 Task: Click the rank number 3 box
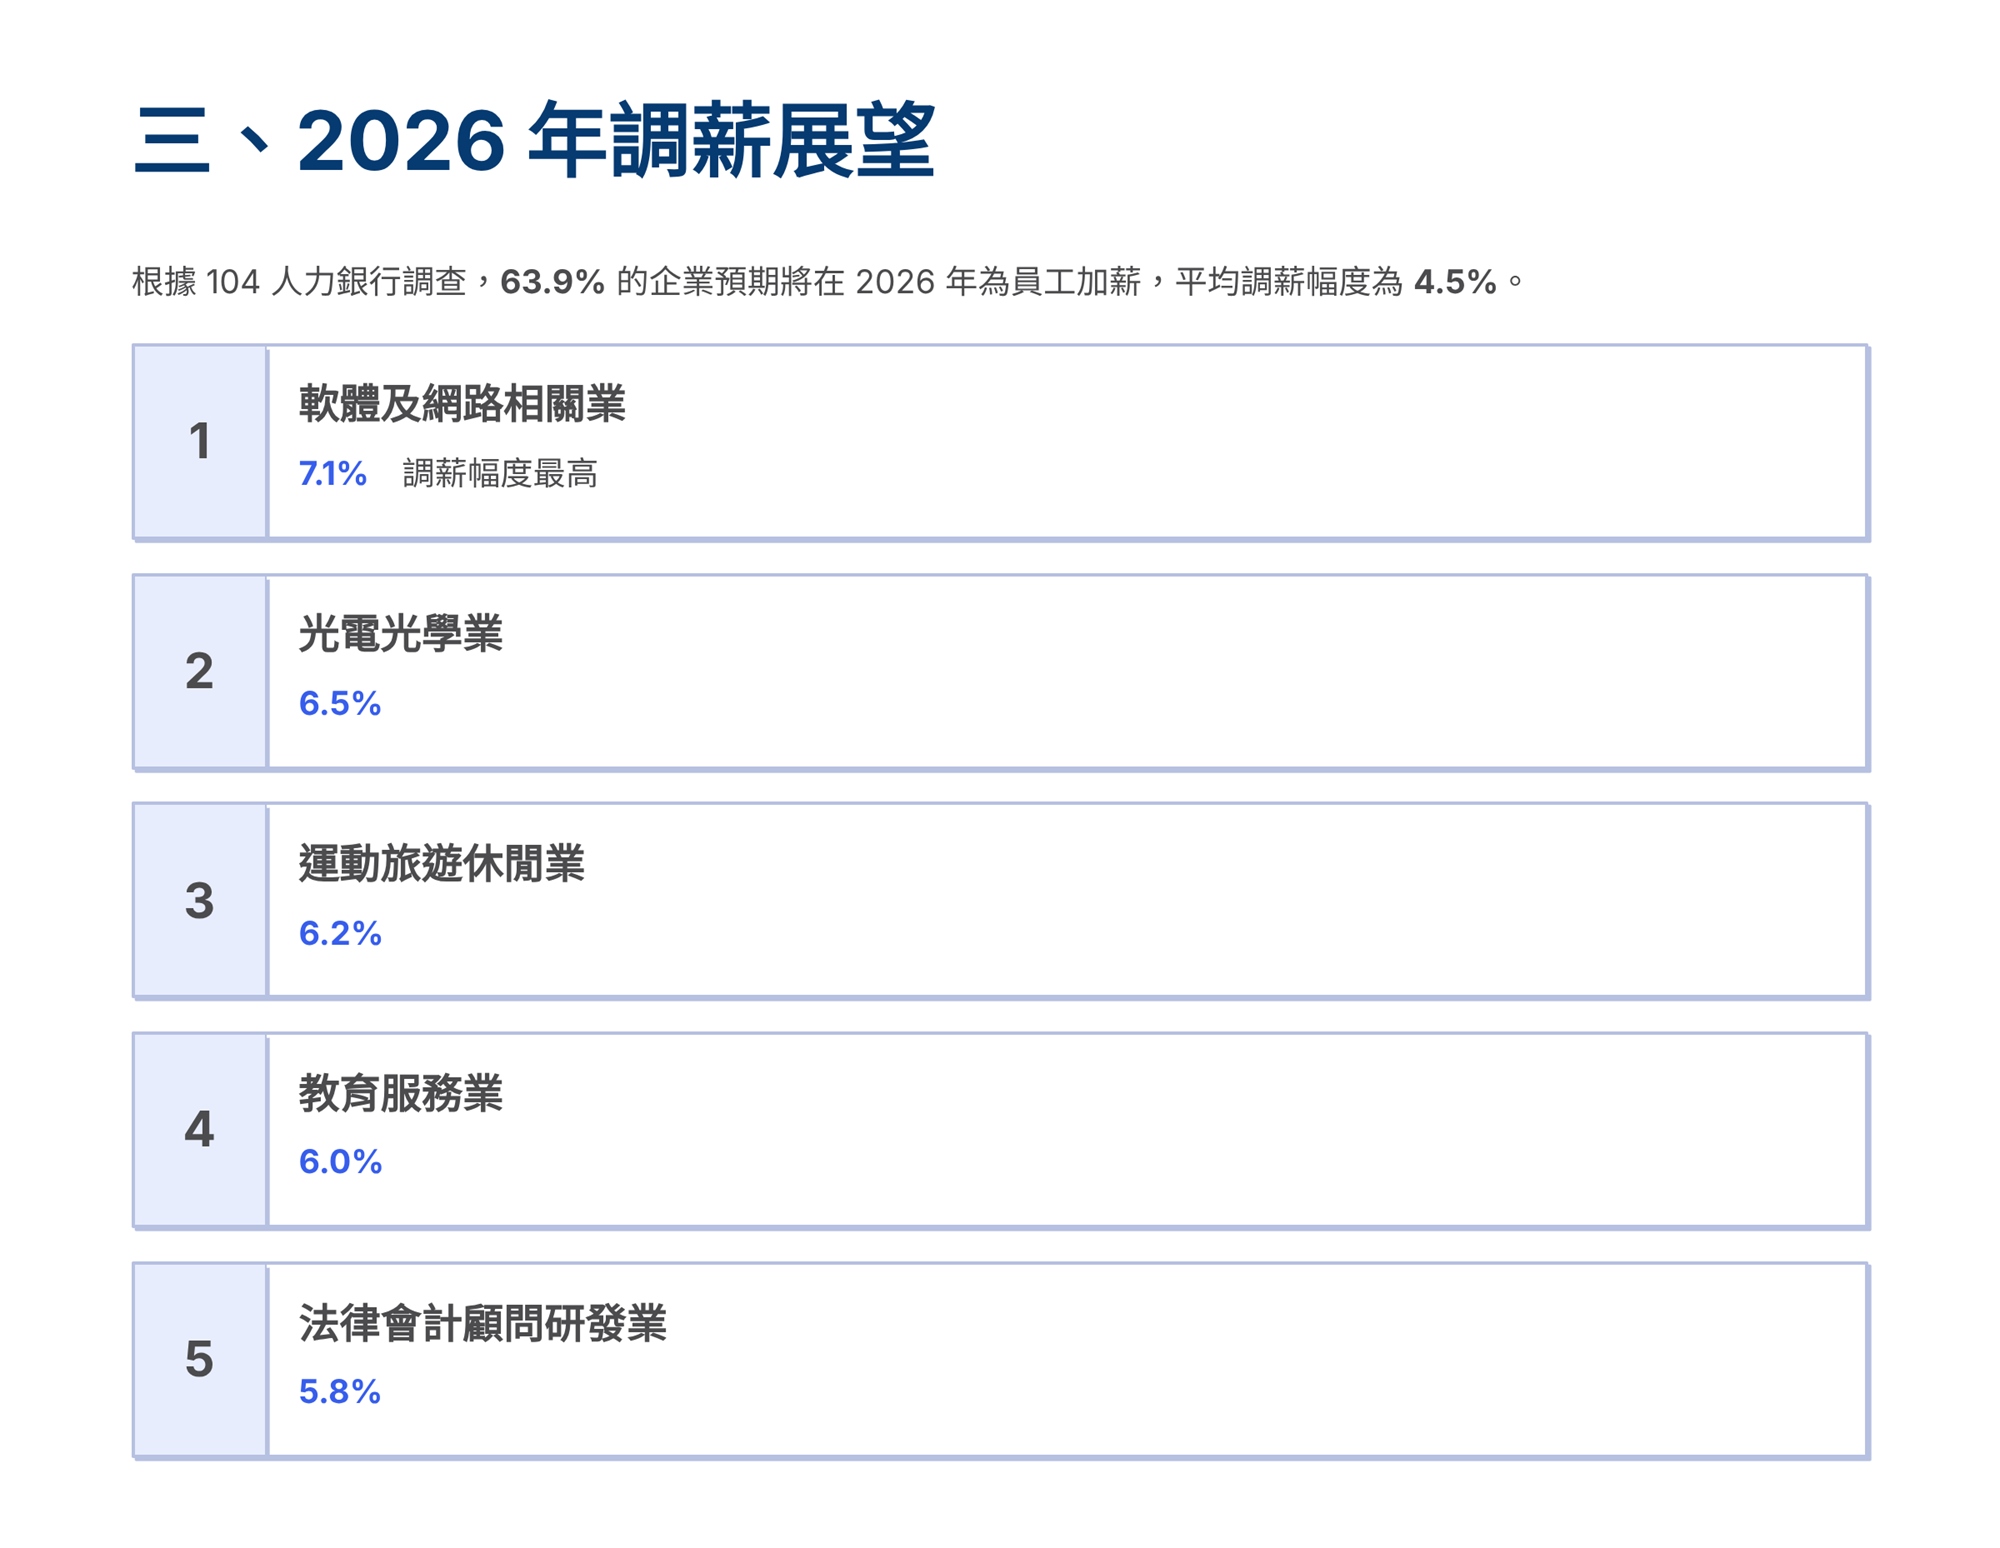(200, 900)
